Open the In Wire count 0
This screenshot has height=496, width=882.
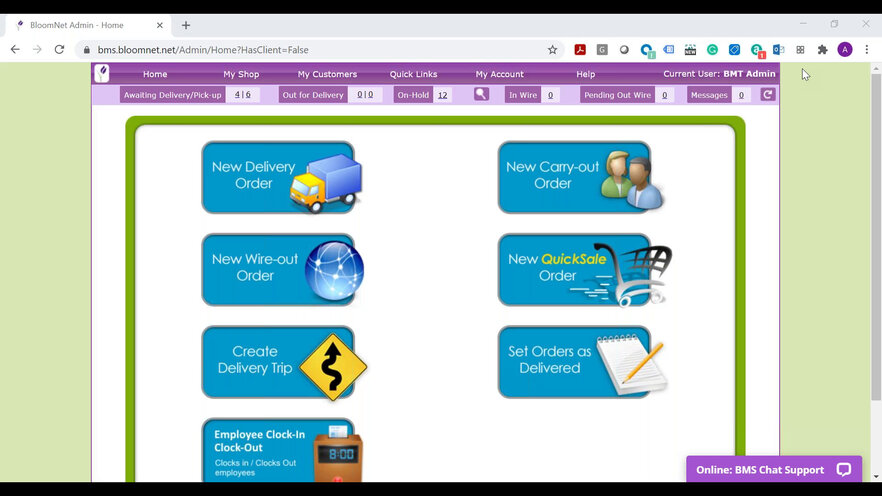(x=550, y=95)
